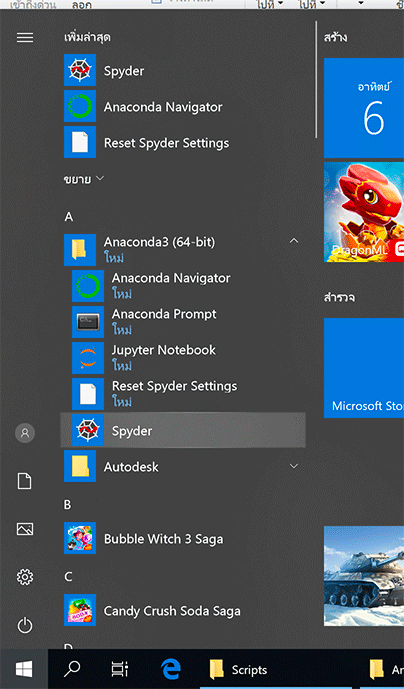The width and height of the screenshot is (404, 689).
Task: Open the calendar tile showing 6
Action: tap(364, 108)
